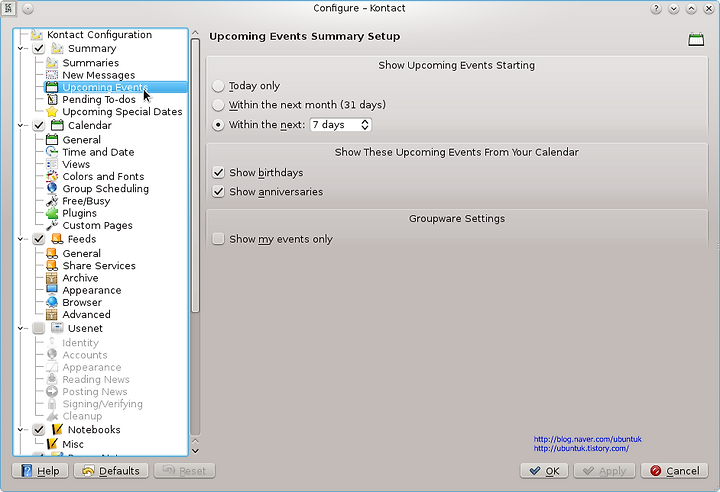720x492 pixels.
Task: Click the Custom Pages wrench icon
Action: pos(52,225)
